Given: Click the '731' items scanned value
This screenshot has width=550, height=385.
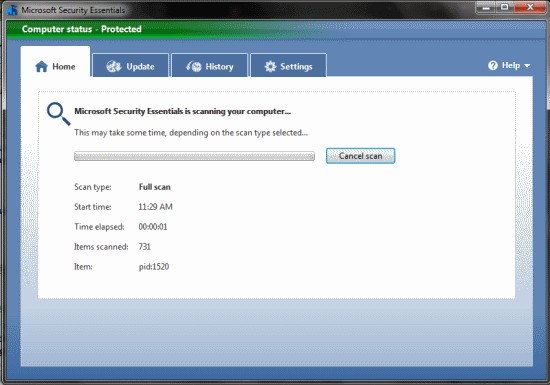Looking at the screenshot, I should pyautogui.click(x=145, y=247).
